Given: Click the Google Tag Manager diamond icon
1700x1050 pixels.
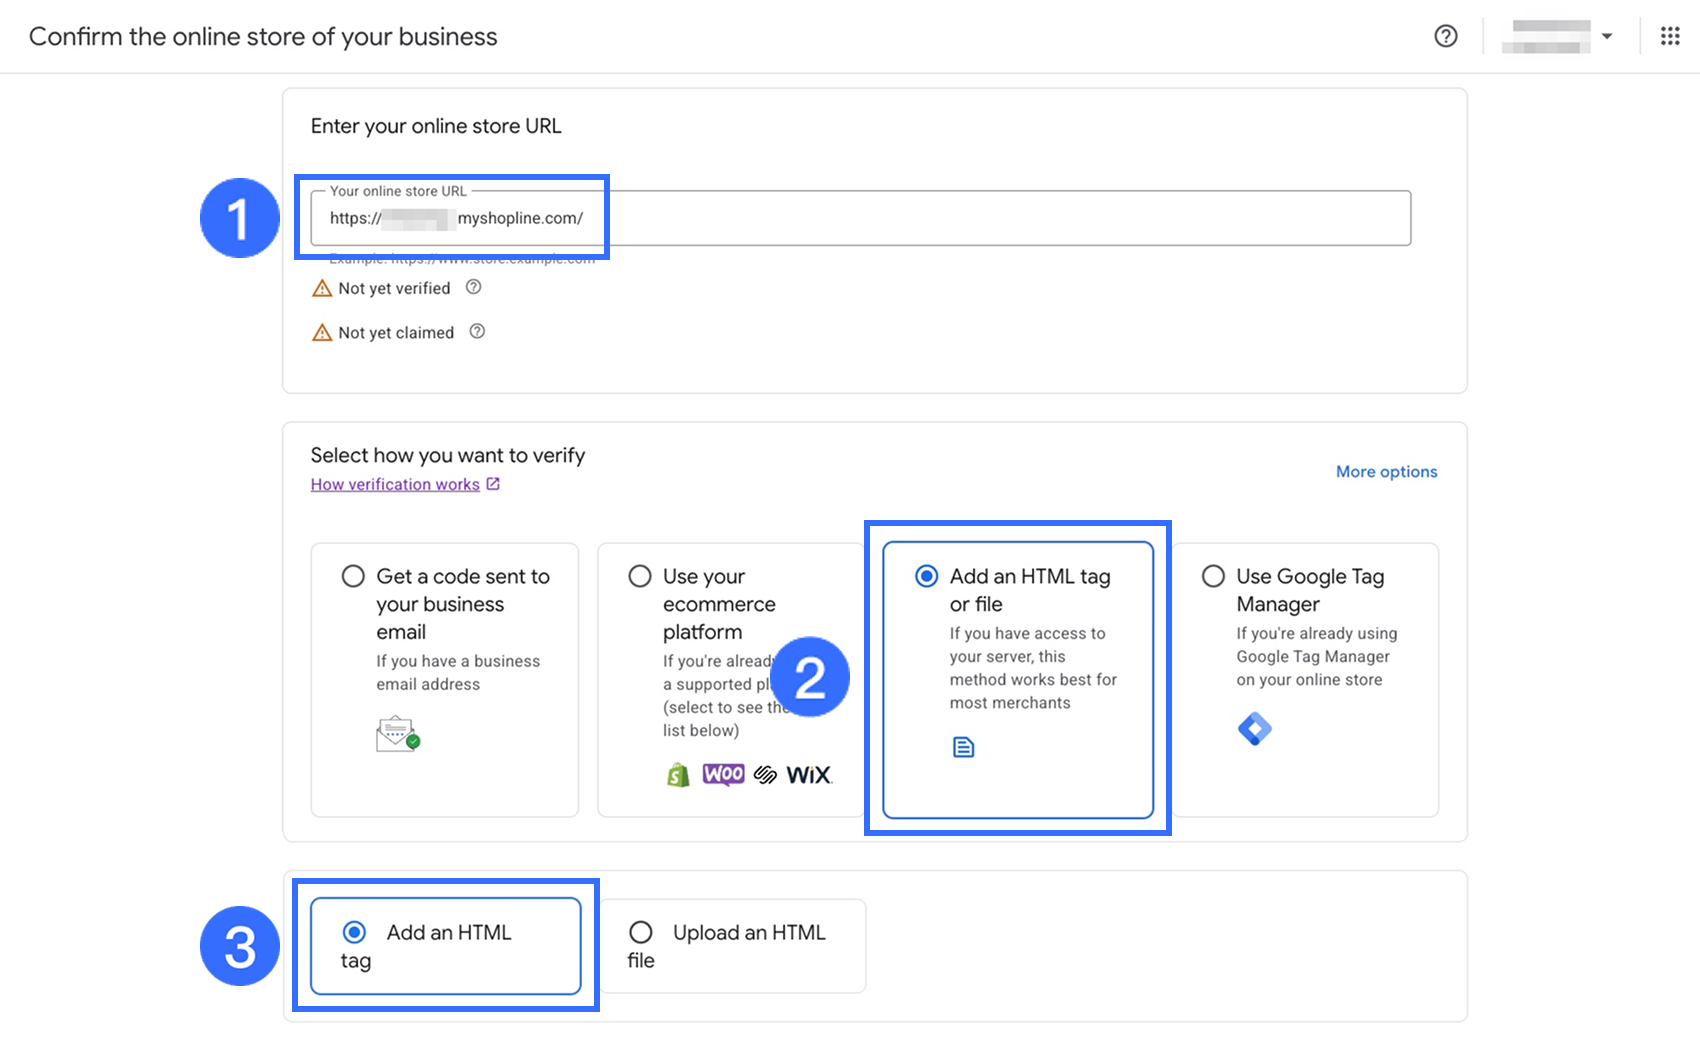Looking at the screenshot, I should pos(1254,729).
